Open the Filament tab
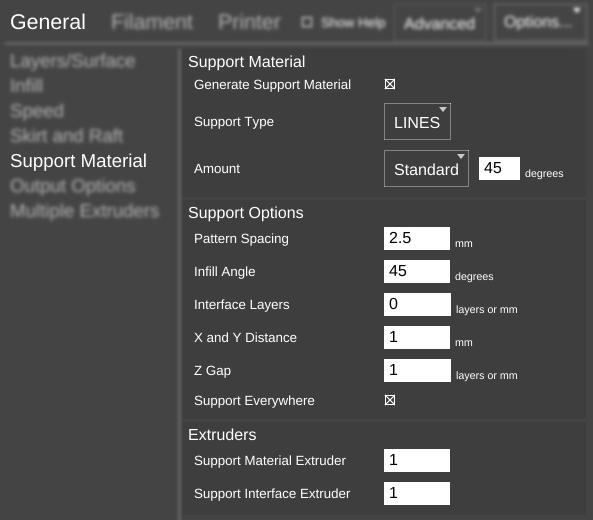Screen dimensions: 593x520 pos(152,22)
